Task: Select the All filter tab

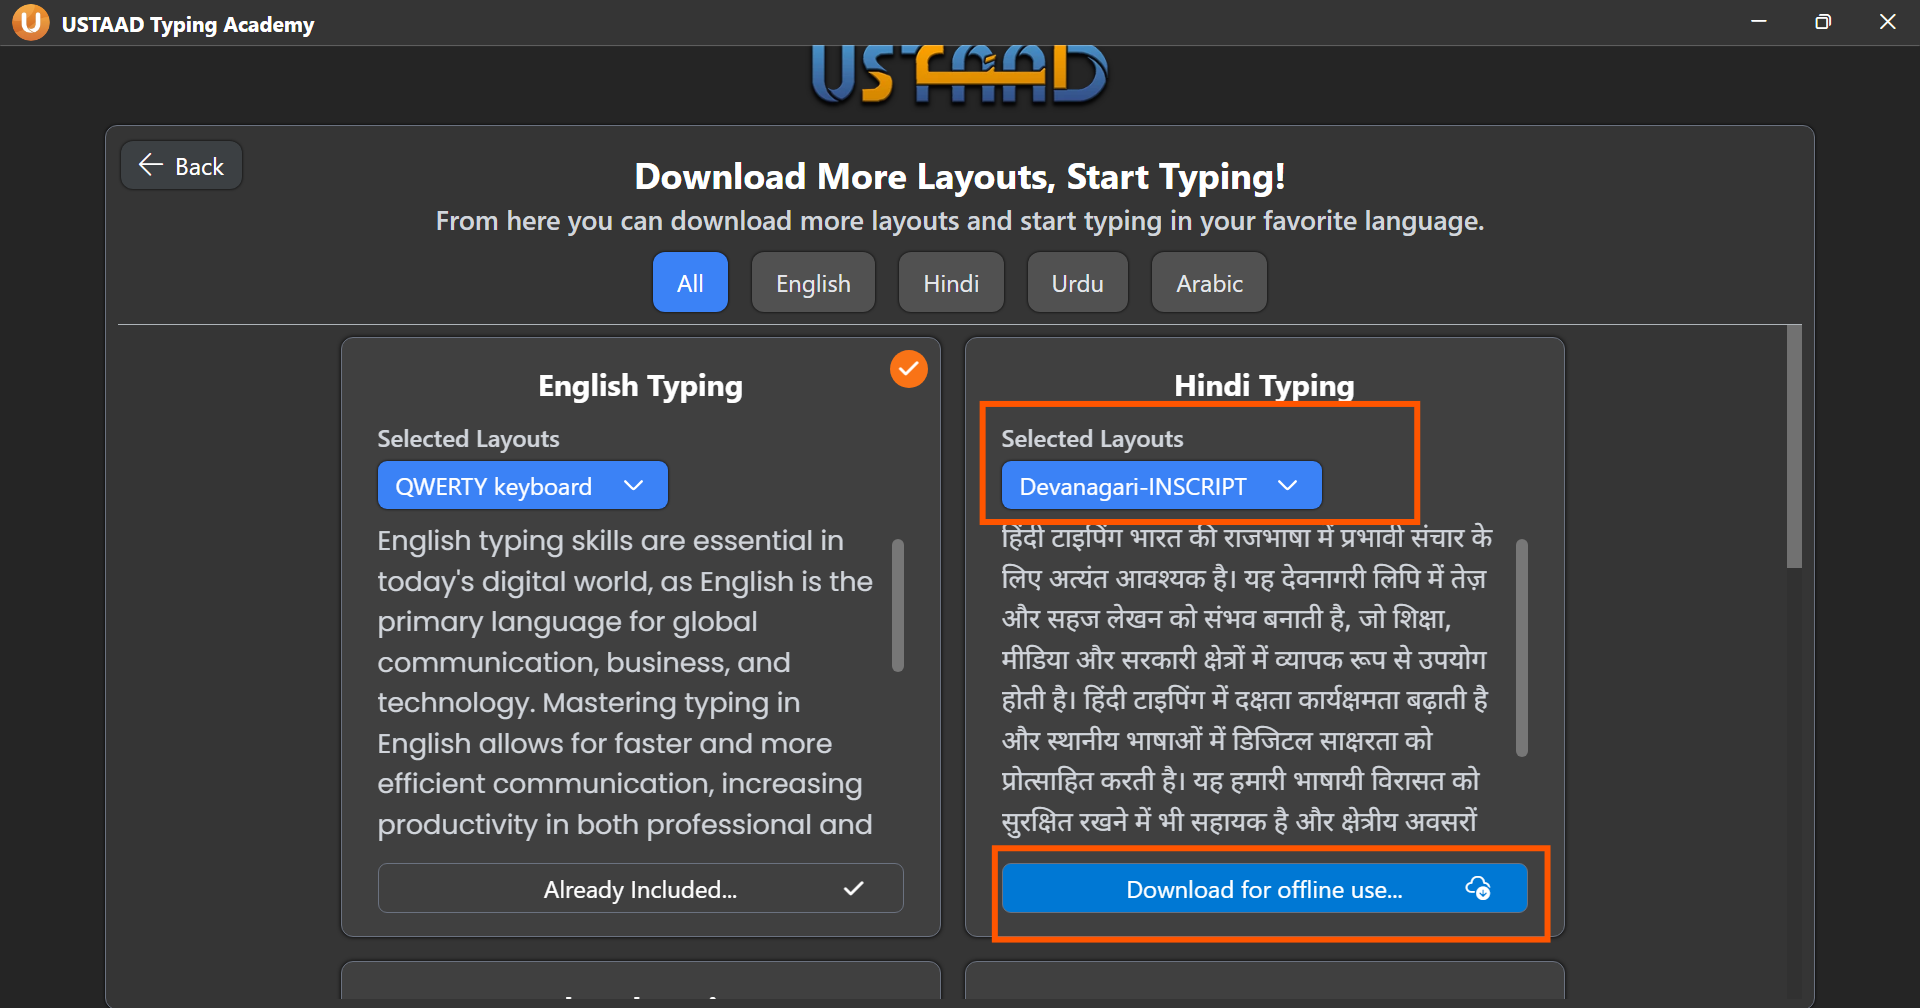Action: [690, 283]
